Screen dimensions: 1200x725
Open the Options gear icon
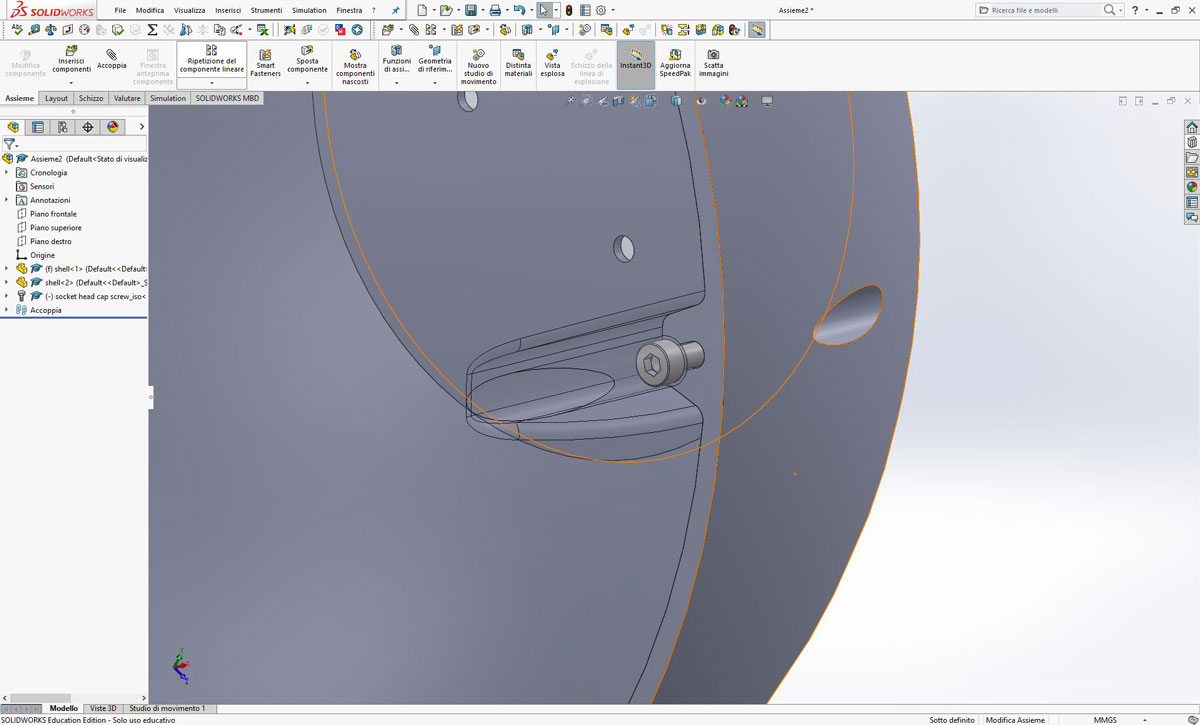coord(601,10)
